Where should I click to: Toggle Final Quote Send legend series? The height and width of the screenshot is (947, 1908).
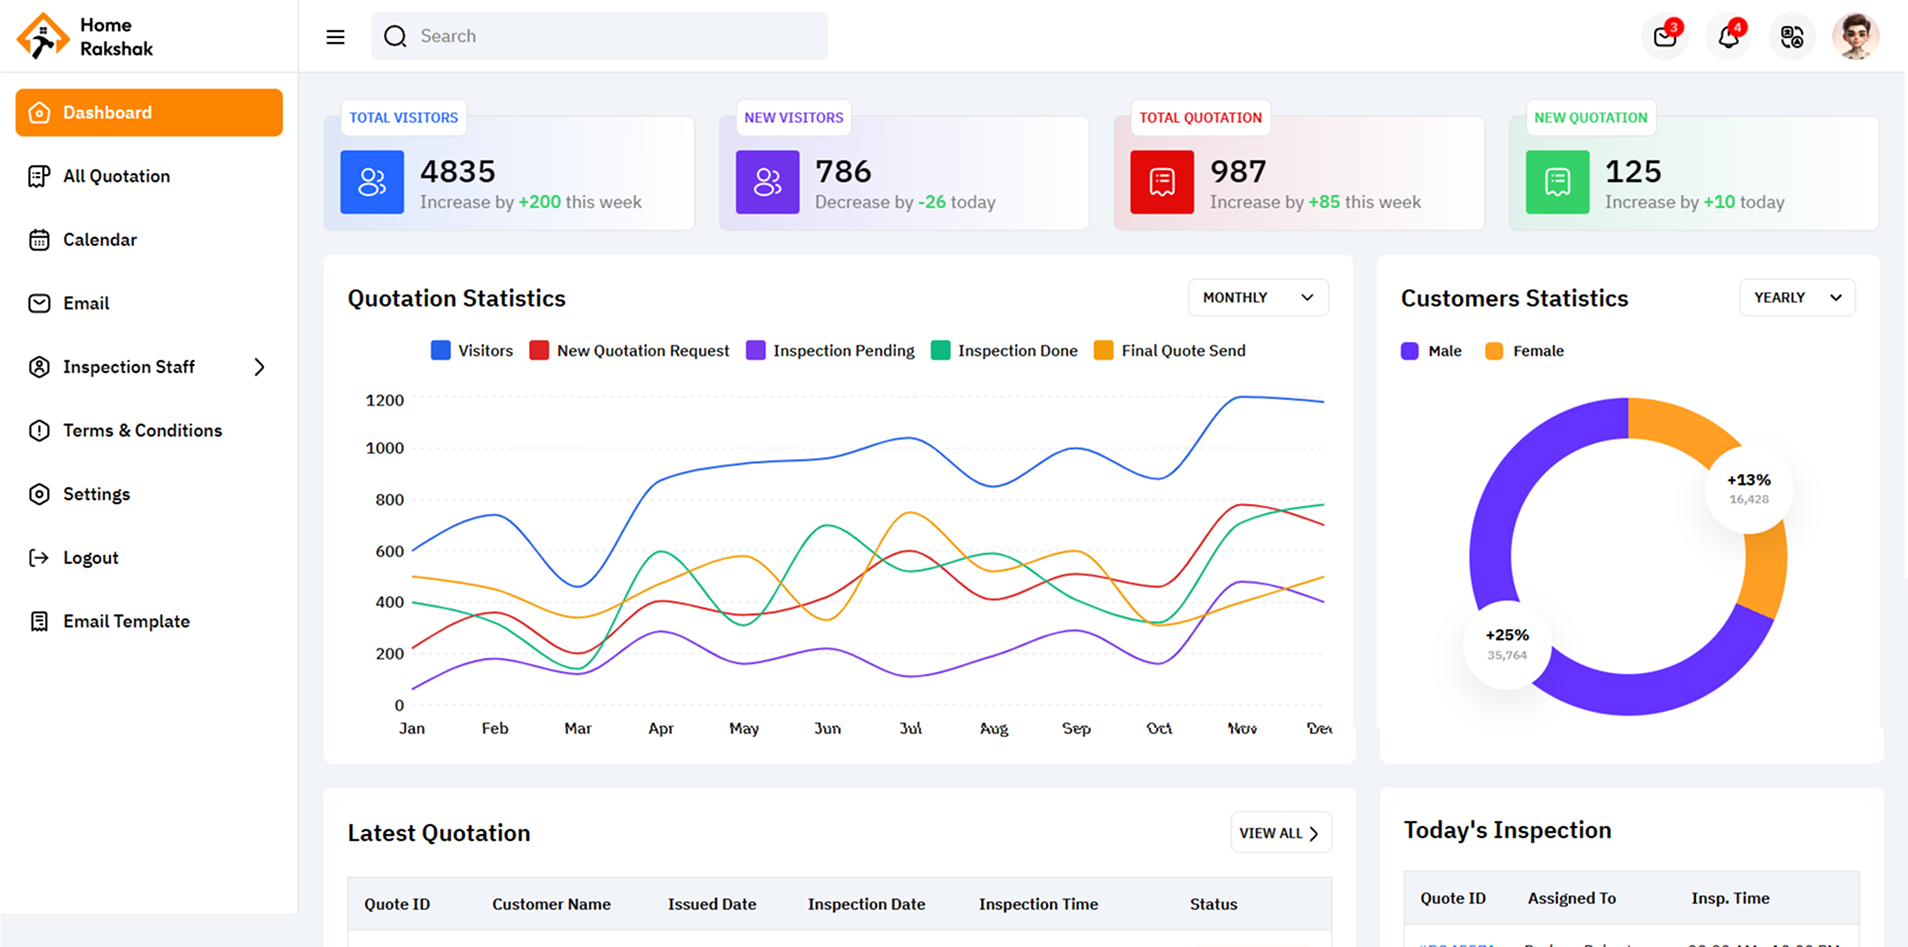1170,351
